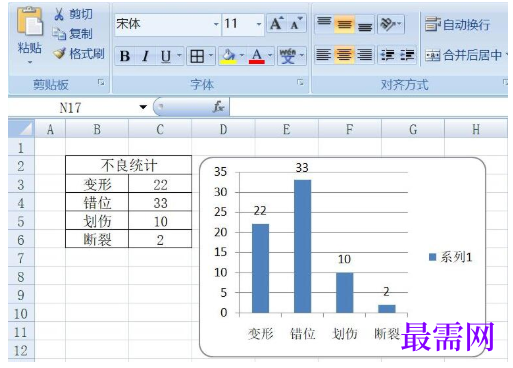The height and width of the screenshot is (368, 513).
Task: Open the clipboard group dialog launcher
Action: tap(101, 82)
